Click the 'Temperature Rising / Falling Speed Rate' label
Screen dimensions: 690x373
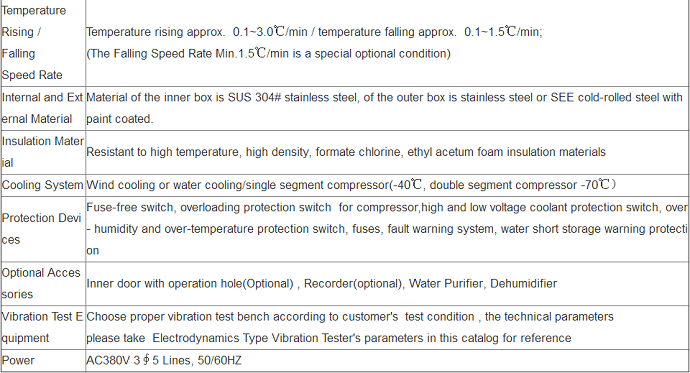(34, 43)
